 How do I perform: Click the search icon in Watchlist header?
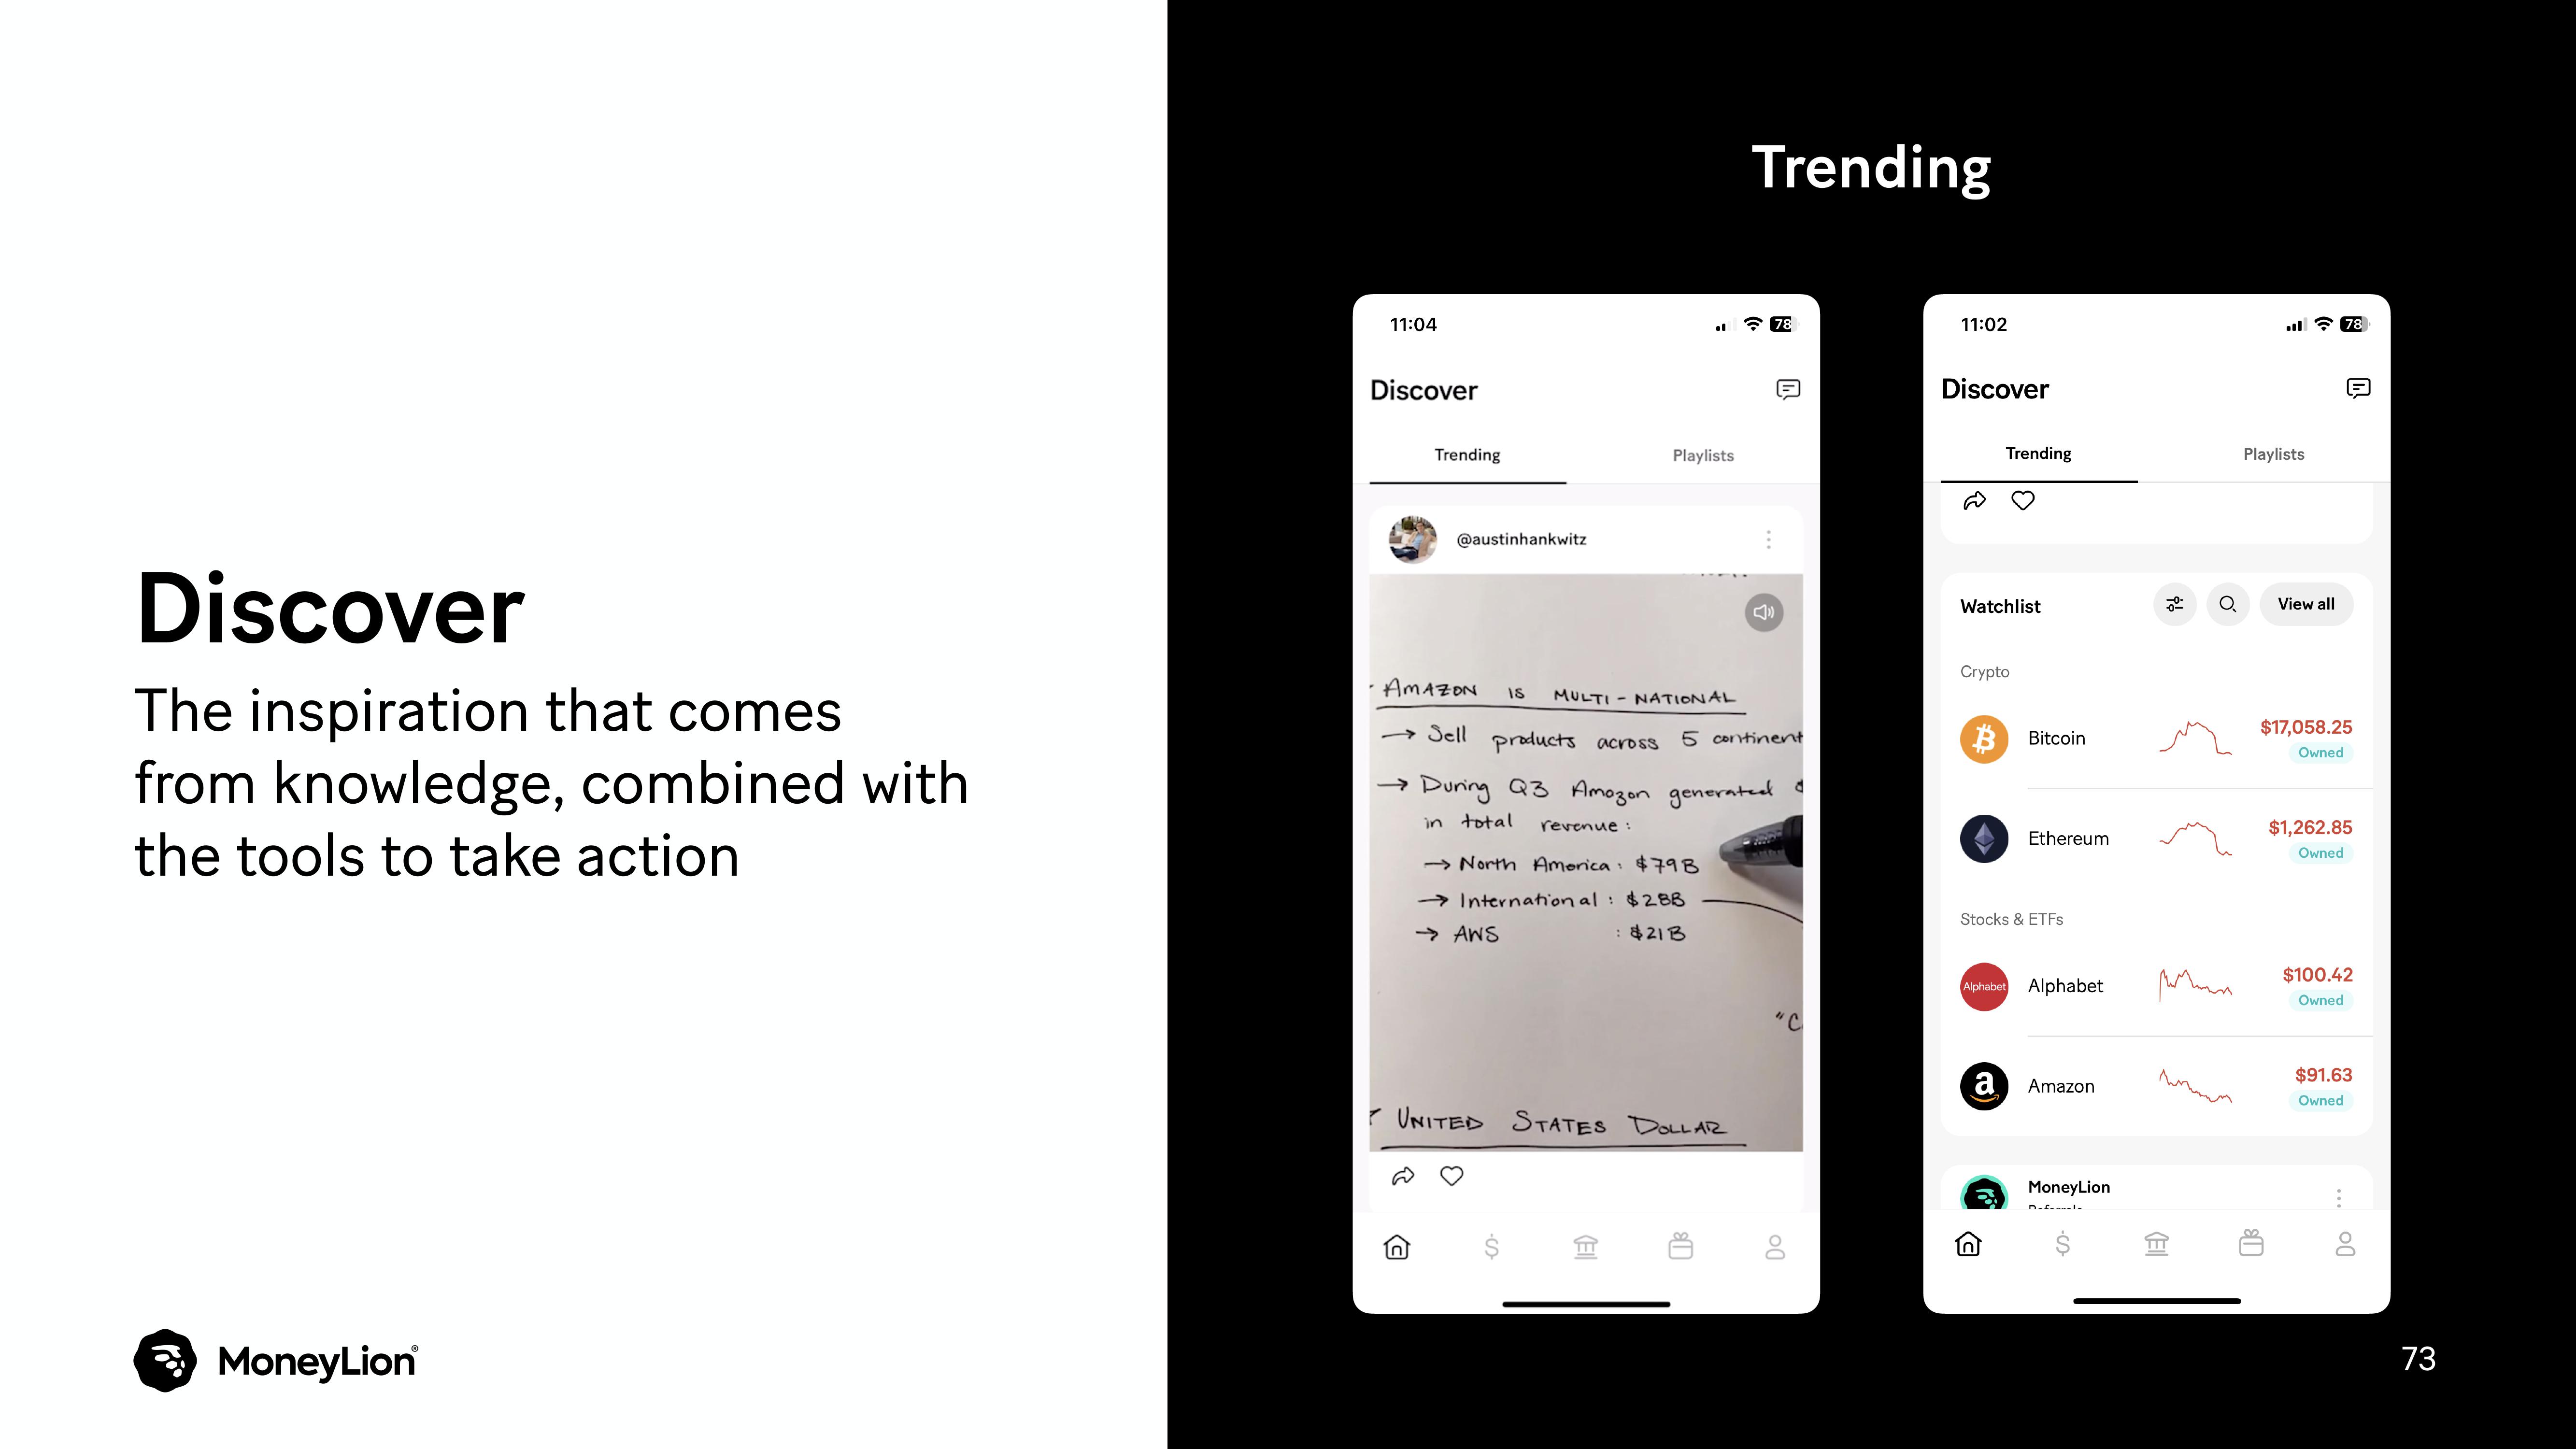[x=2227, y=605]
